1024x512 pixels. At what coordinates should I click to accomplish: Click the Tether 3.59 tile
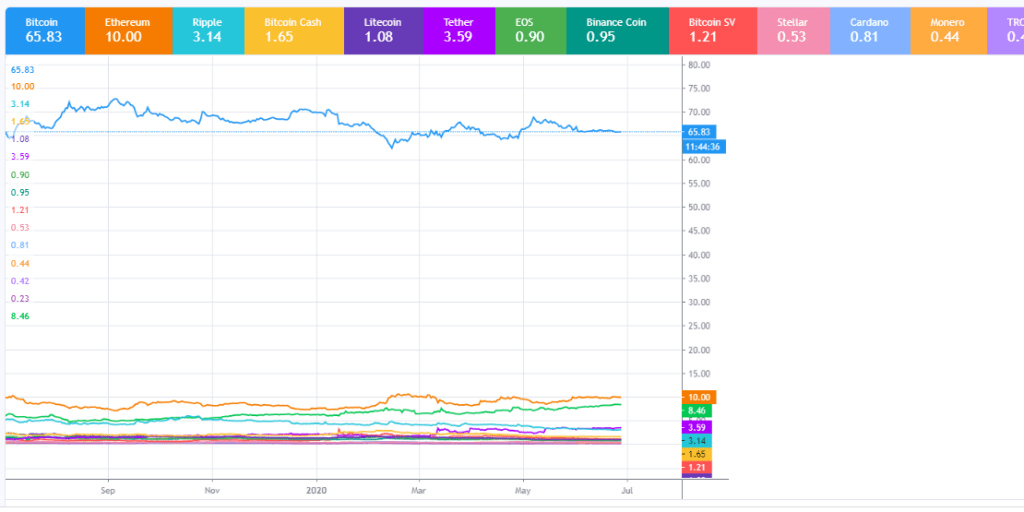459,31
